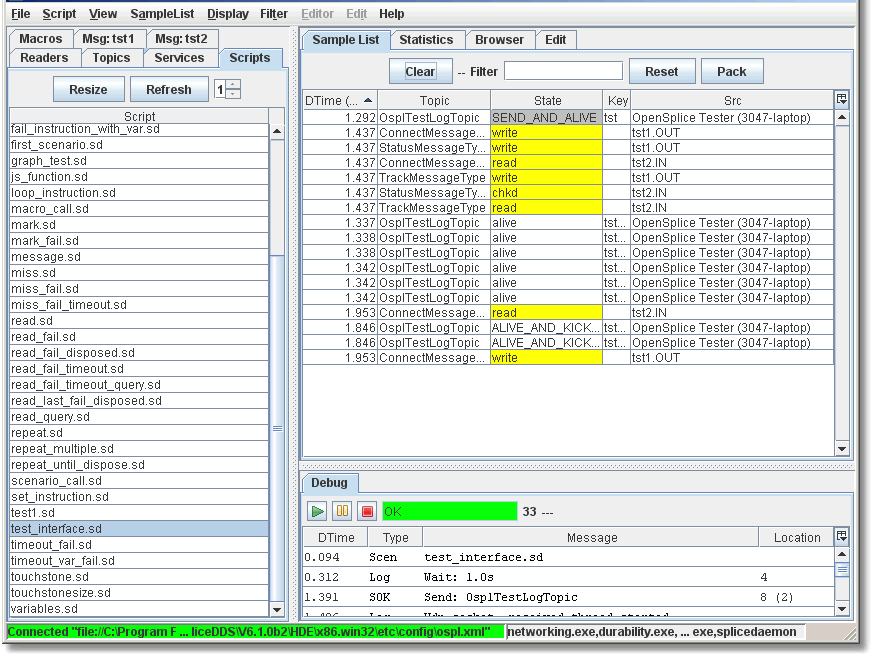The width and height of the screenshot is (874, 658).
Task: Select script test_interface.sd
Action: [139, 529]
